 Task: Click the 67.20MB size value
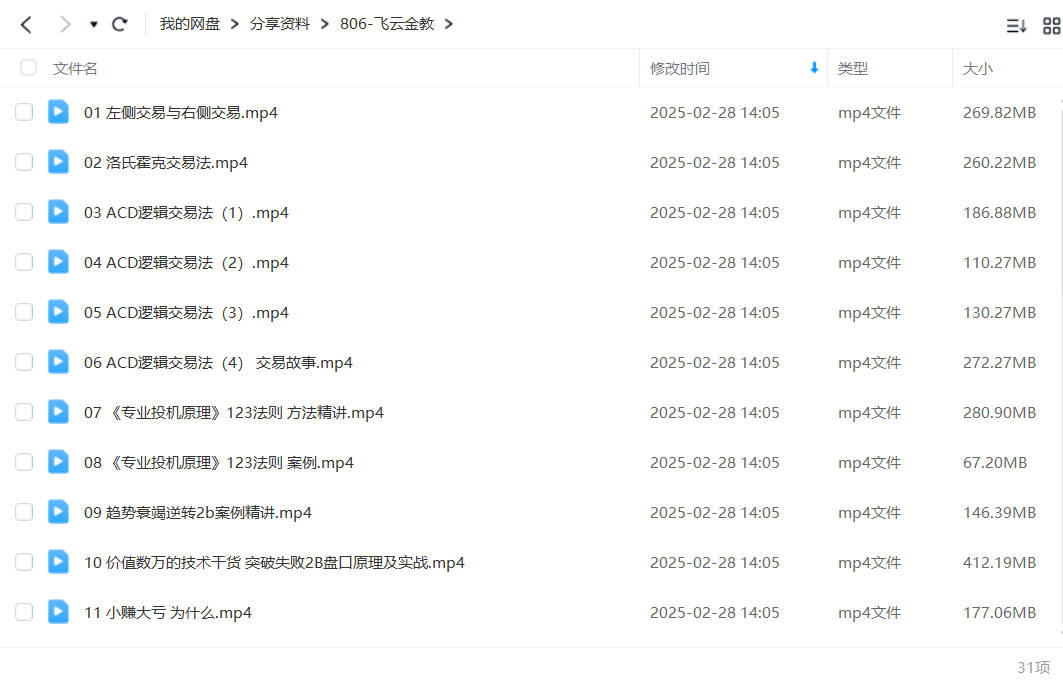[x=995, y=463]
